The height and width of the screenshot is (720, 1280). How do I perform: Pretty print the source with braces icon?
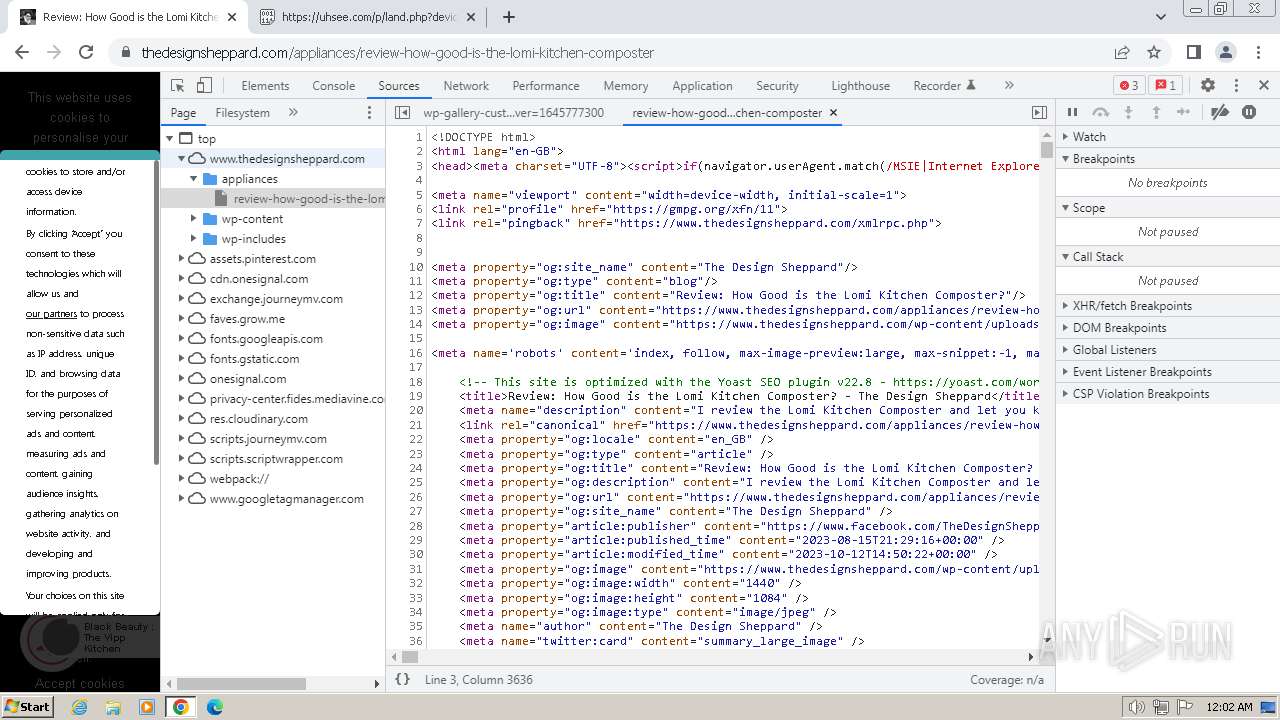pyautogui.click(x=402, y=679)
